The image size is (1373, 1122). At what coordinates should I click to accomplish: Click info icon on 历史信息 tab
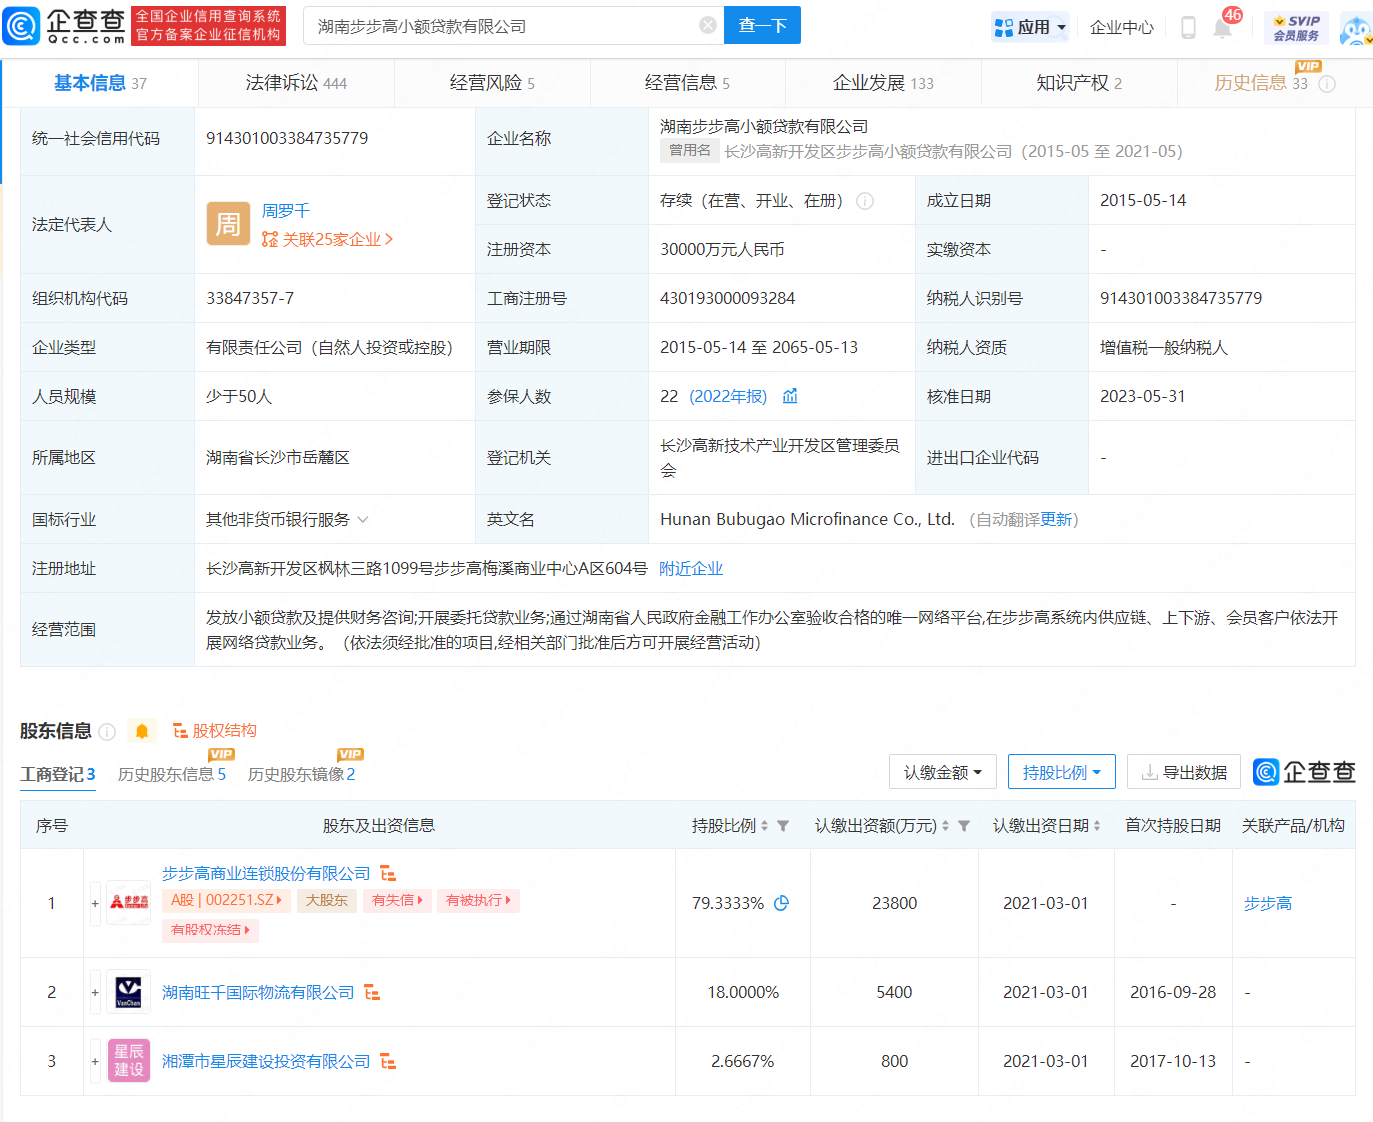click(x=1327, y=84)
